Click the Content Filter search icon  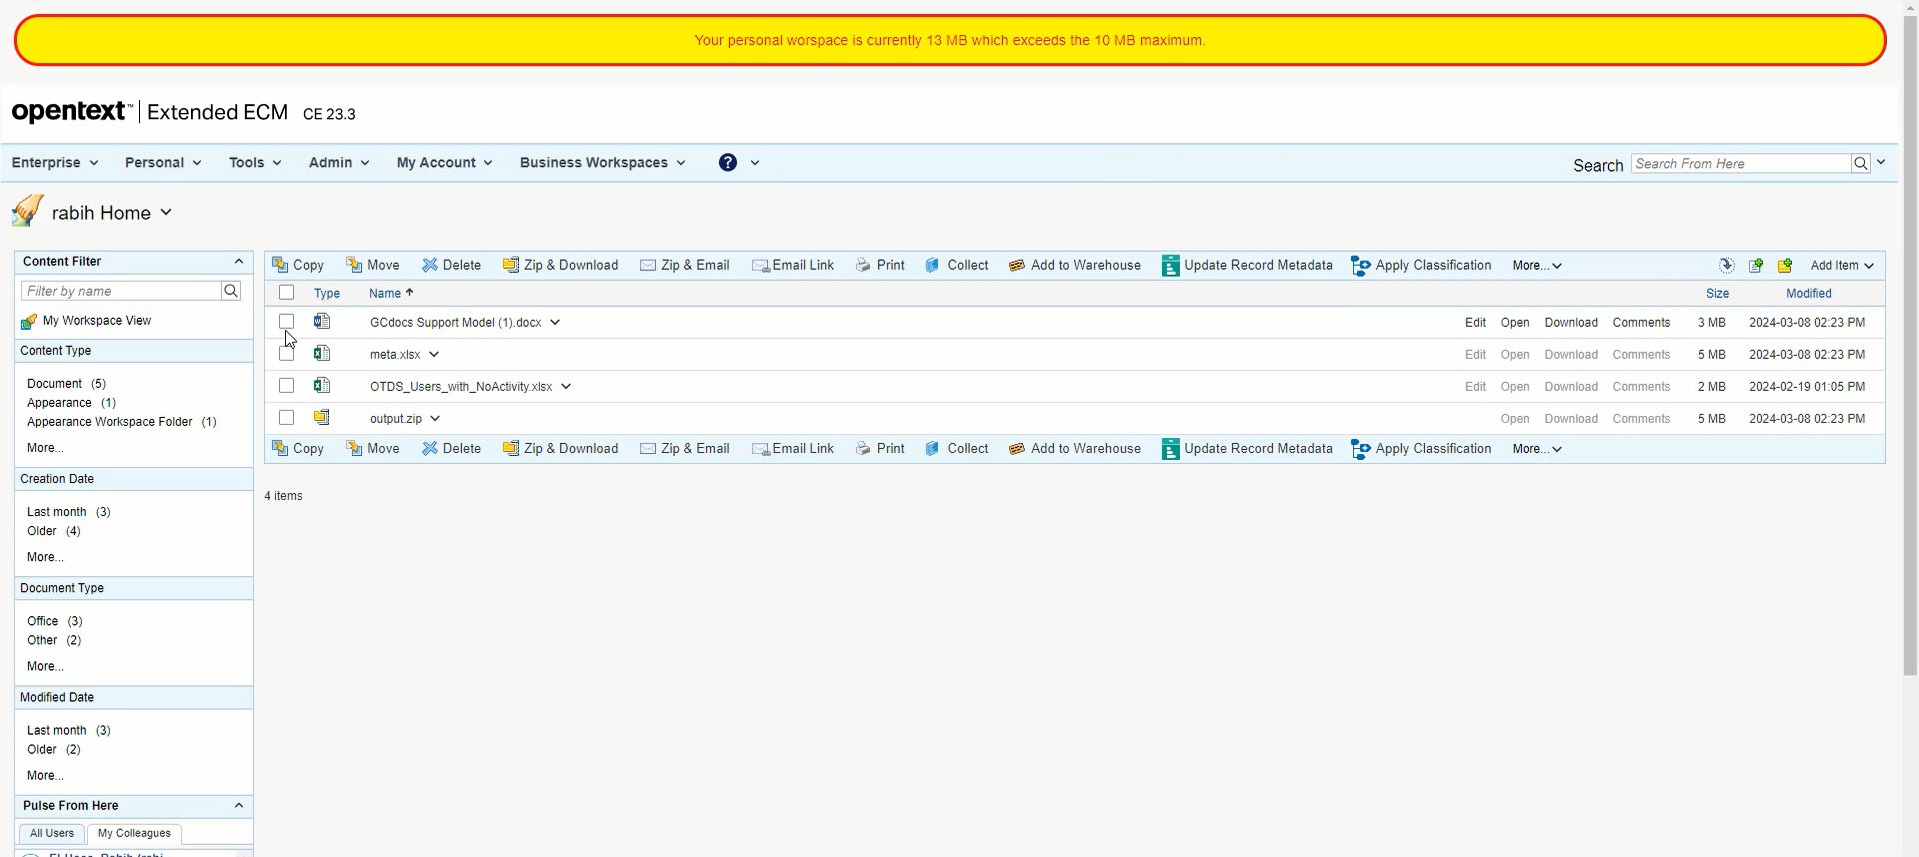(x=231, y=291)
